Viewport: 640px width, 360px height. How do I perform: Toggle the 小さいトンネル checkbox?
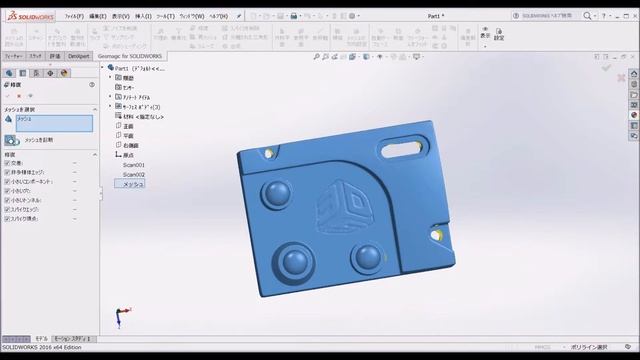[x=7, y=200]
